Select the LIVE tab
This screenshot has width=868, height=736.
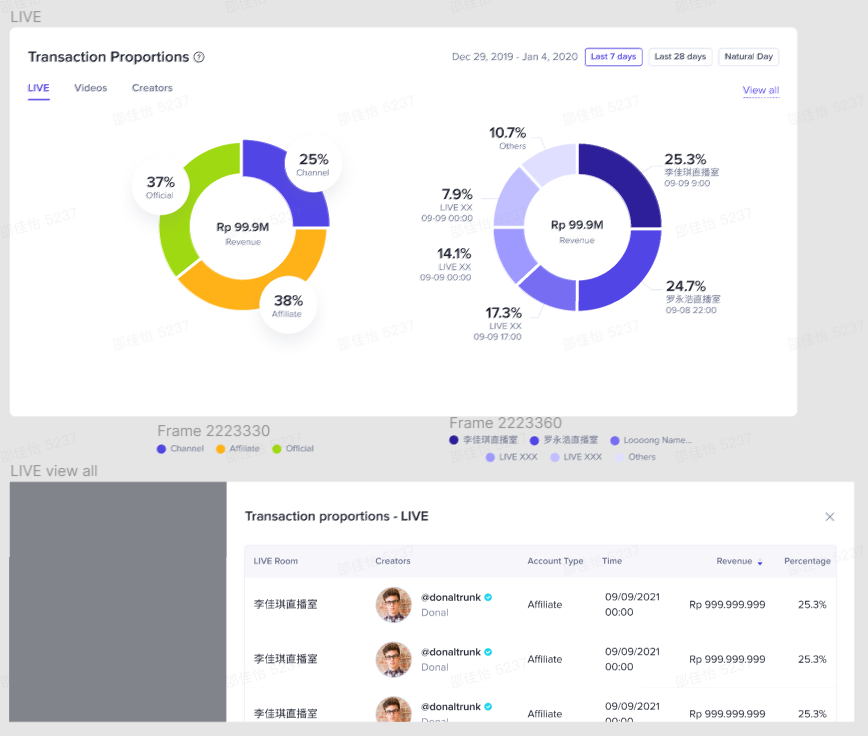(38, 88)
